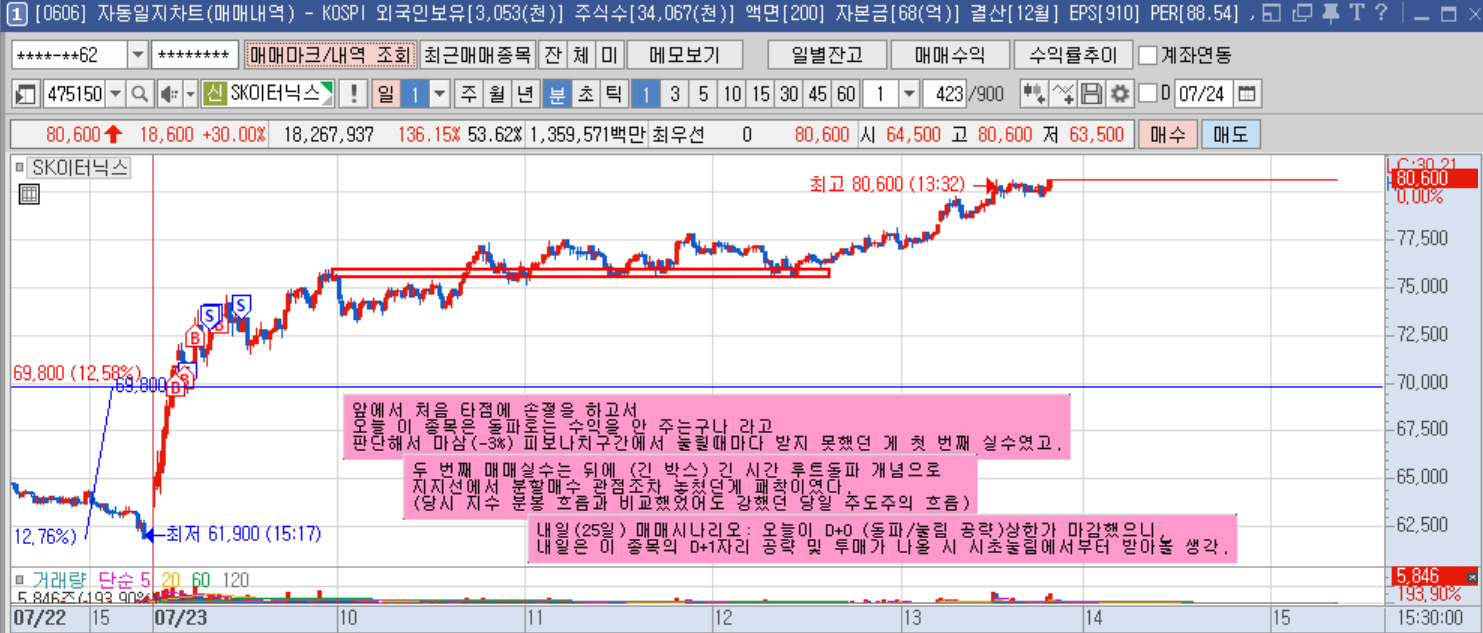Click the add line indicator icon
1483x633 pixels.
click(1063, 94)
